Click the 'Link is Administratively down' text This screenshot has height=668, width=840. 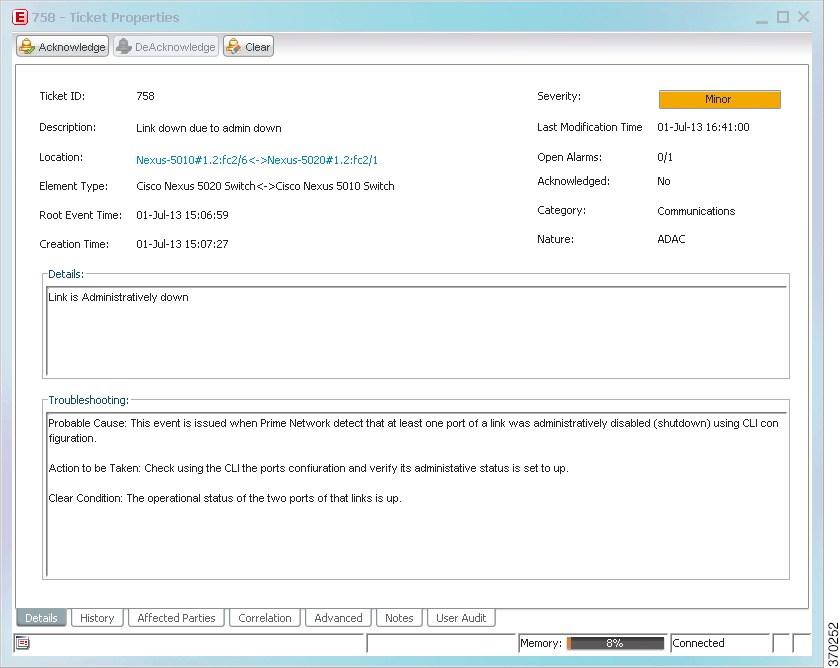click(x=118, y=297)
